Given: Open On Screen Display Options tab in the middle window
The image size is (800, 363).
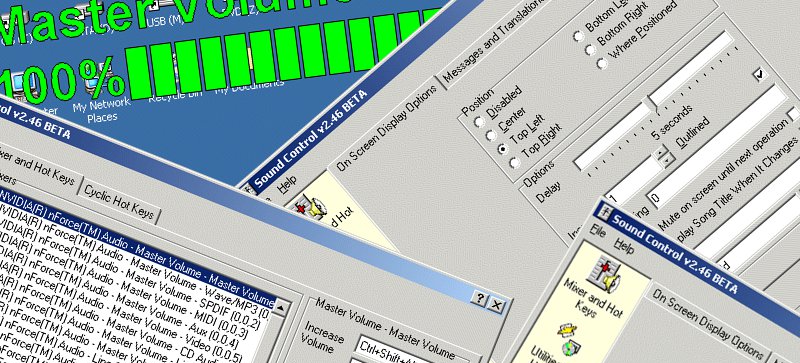Looking at the screenshot, I should tap(386, 128).
